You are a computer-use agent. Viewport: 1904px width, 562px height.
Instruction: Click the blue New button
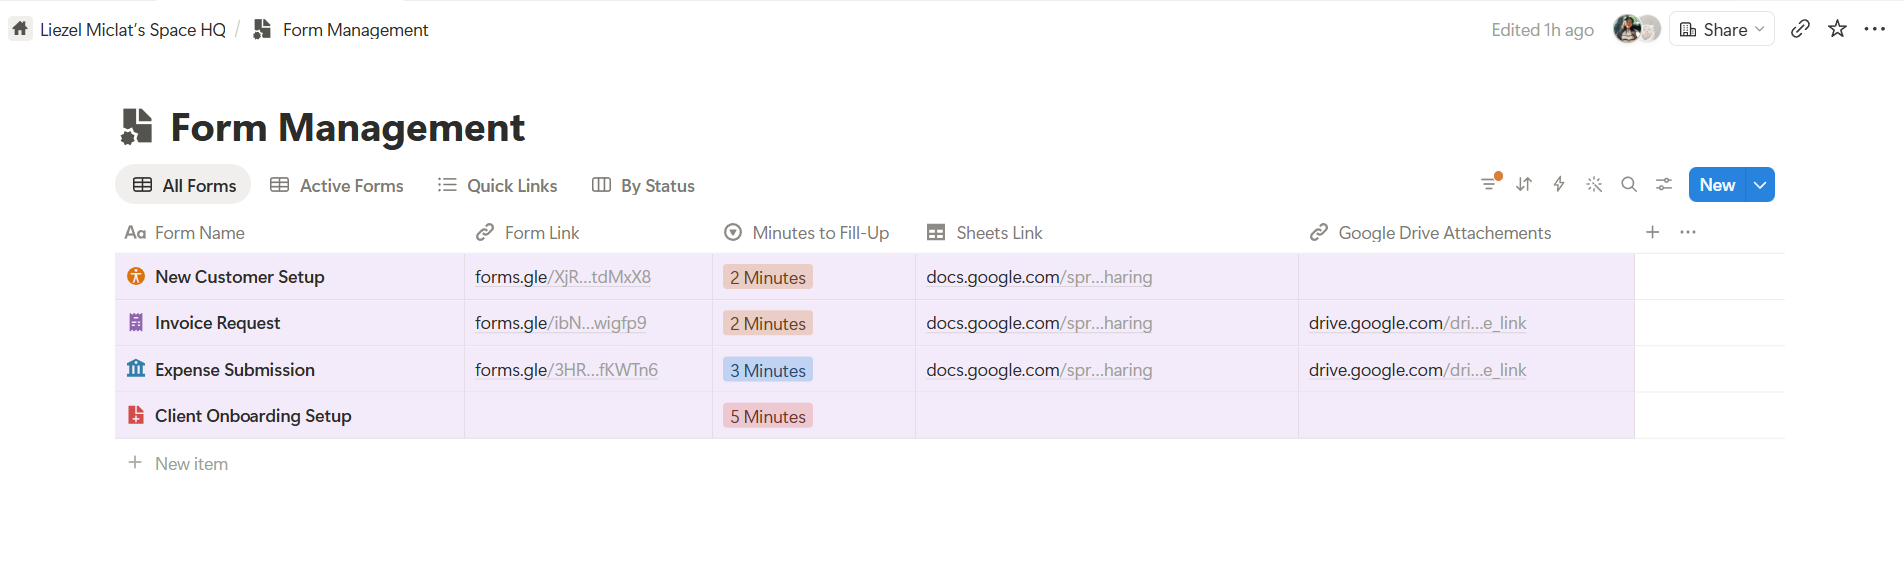pyautogui.click(x=1717, y=184)
